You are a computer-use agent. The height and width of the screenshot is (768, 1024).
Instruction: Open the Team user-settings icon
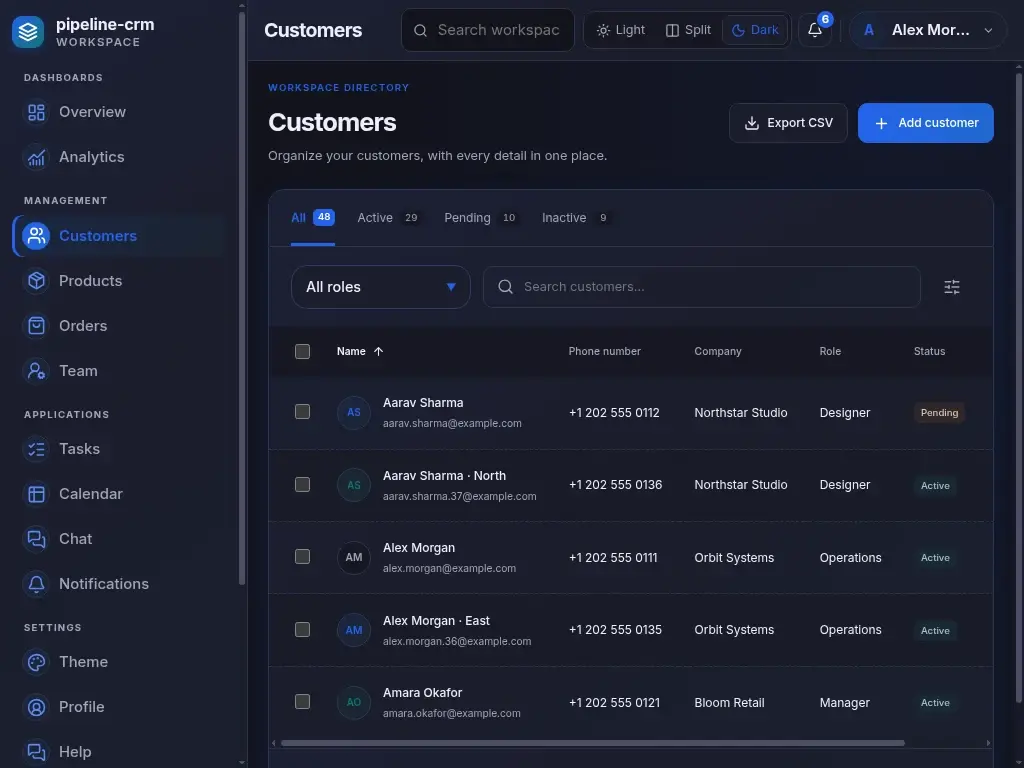click(37, 371)
